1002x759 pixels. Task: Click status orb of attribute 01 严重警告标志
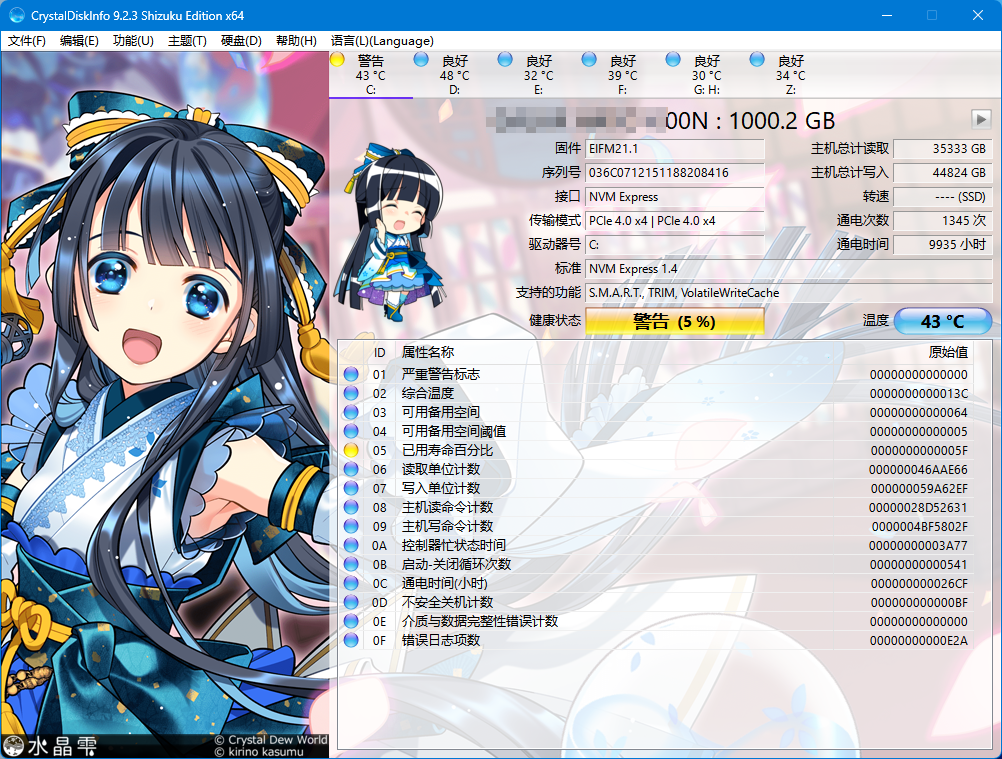(x=351, y=374)
